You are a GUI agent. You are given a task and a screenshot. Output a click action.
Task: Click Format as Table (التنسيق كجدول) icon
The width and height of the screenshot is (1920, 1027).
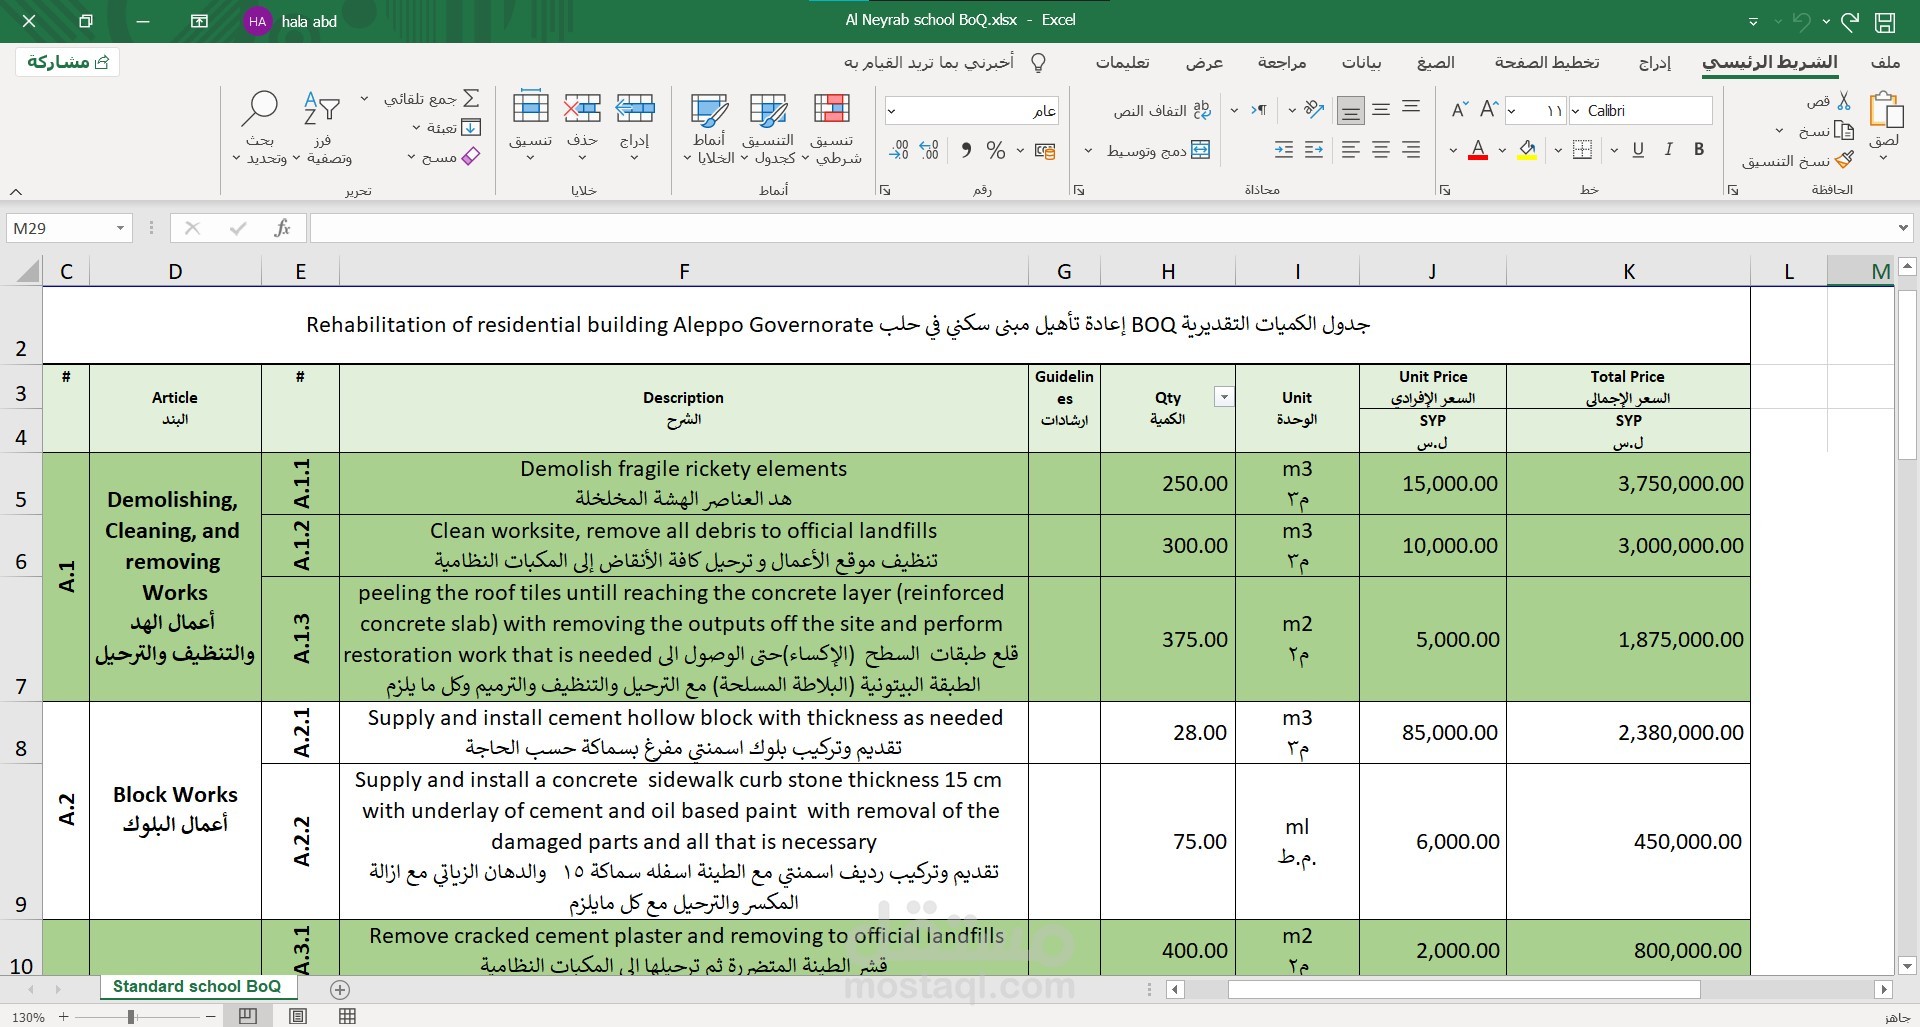coord(768,108)
